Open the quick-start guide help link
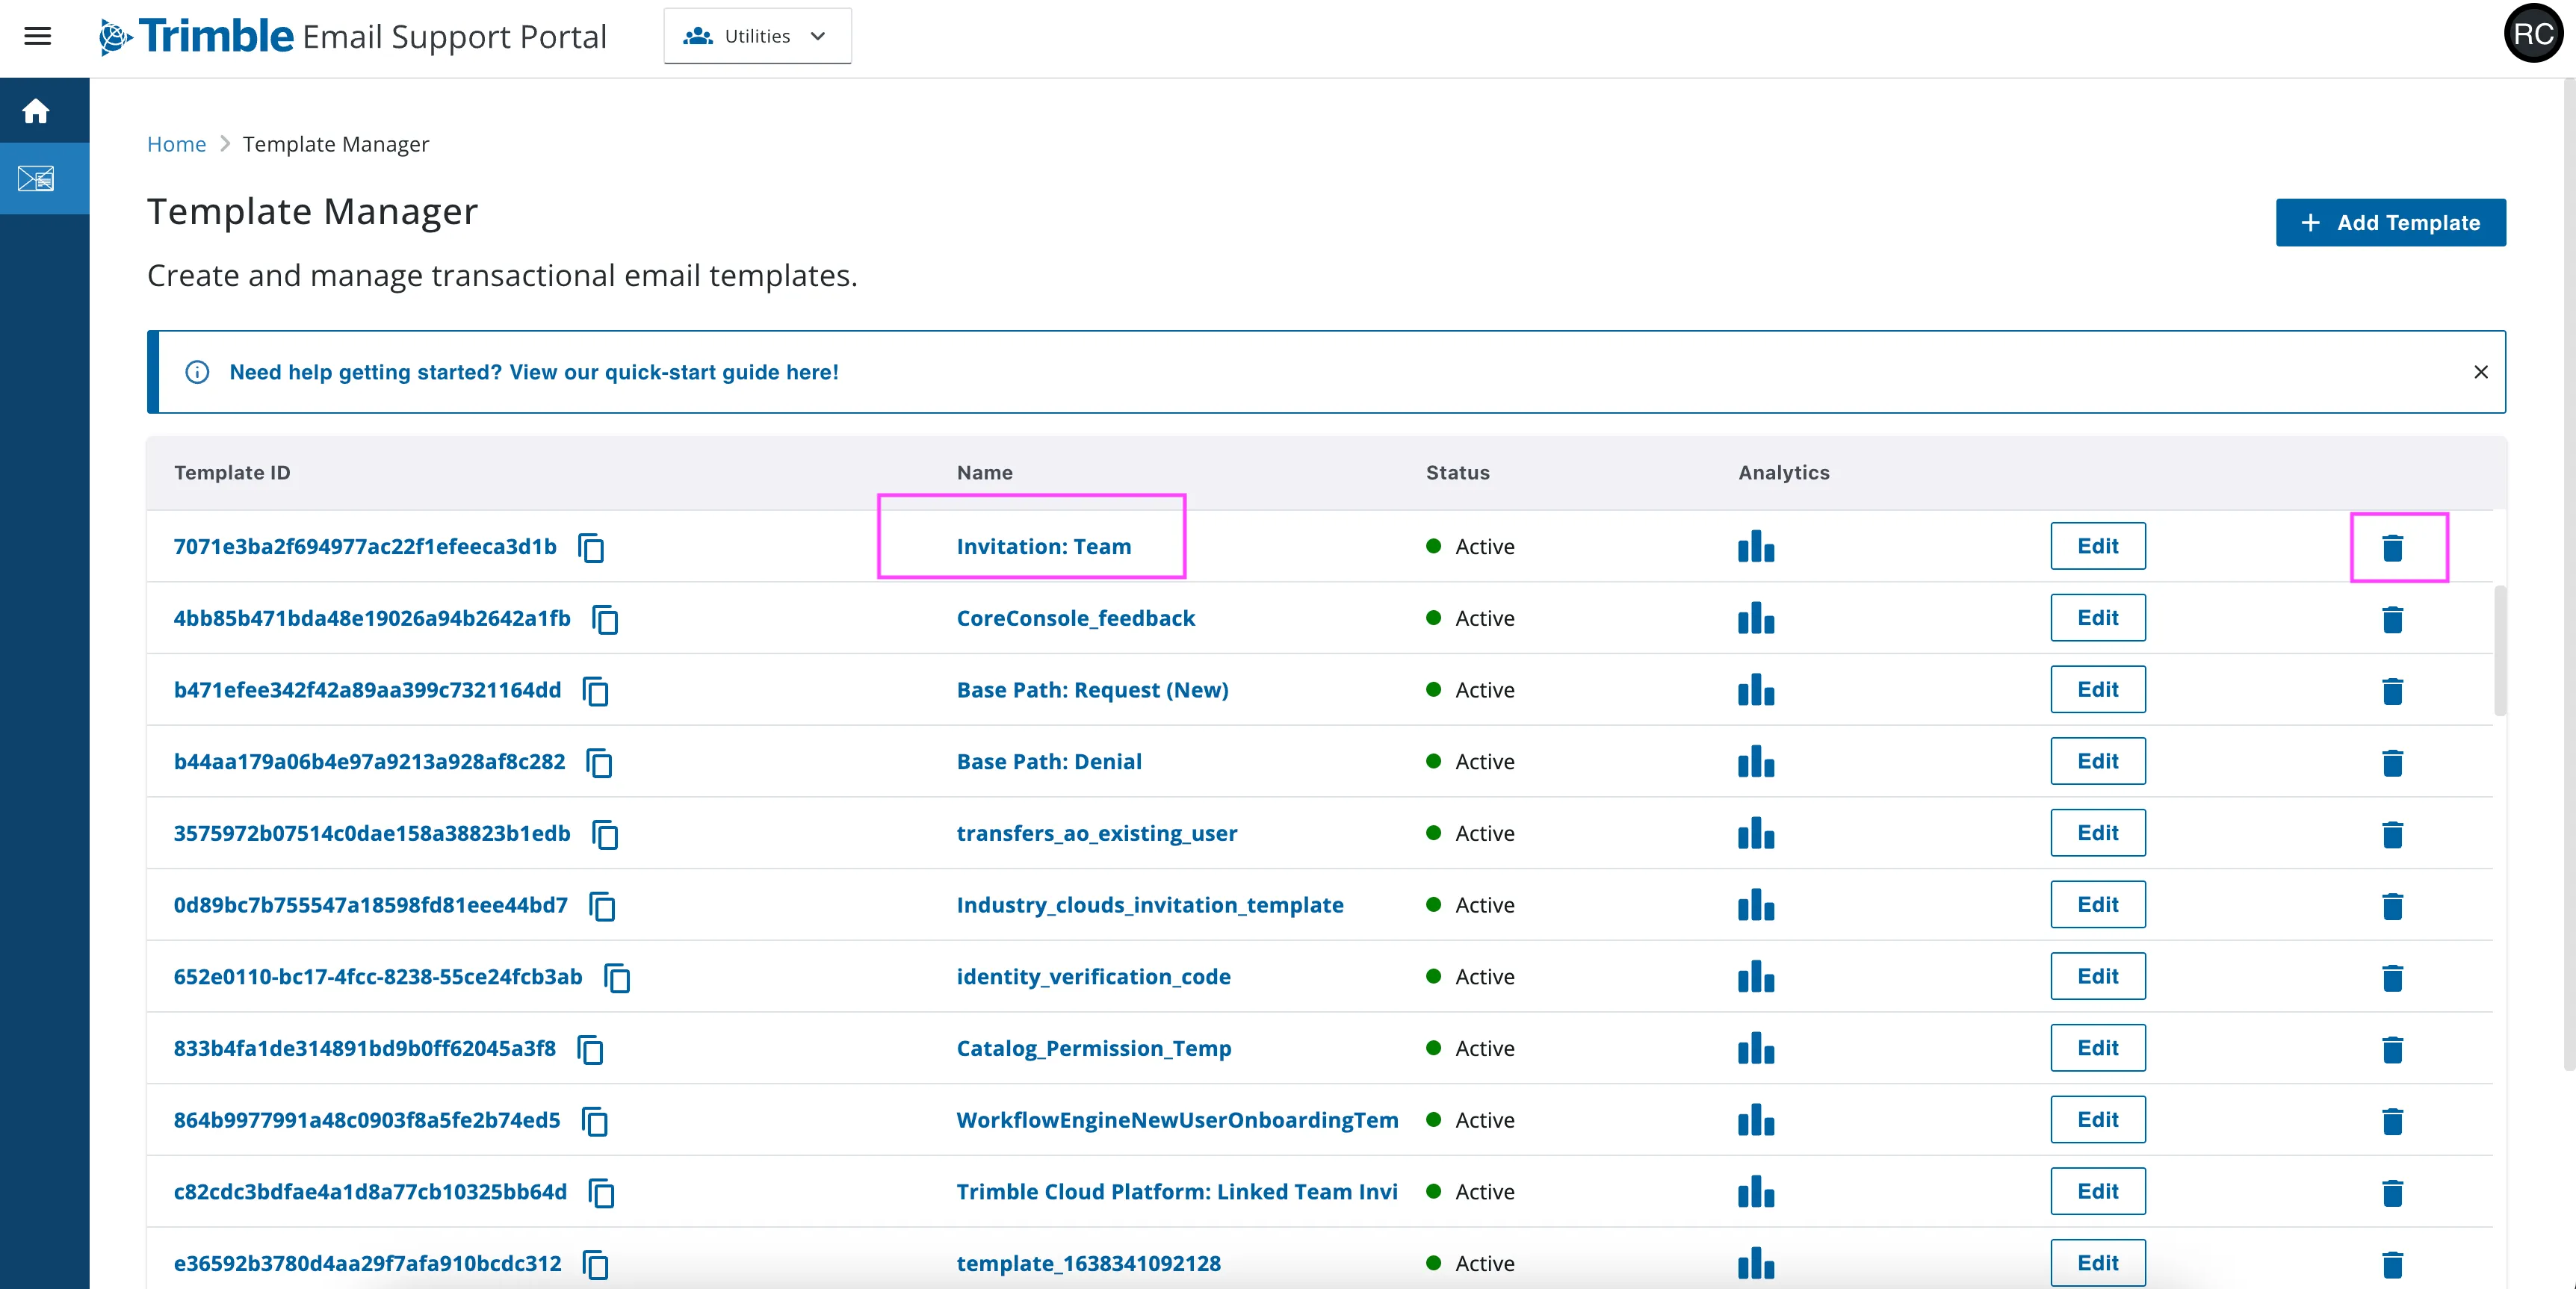The image size is (2576, 1289). 534,372
